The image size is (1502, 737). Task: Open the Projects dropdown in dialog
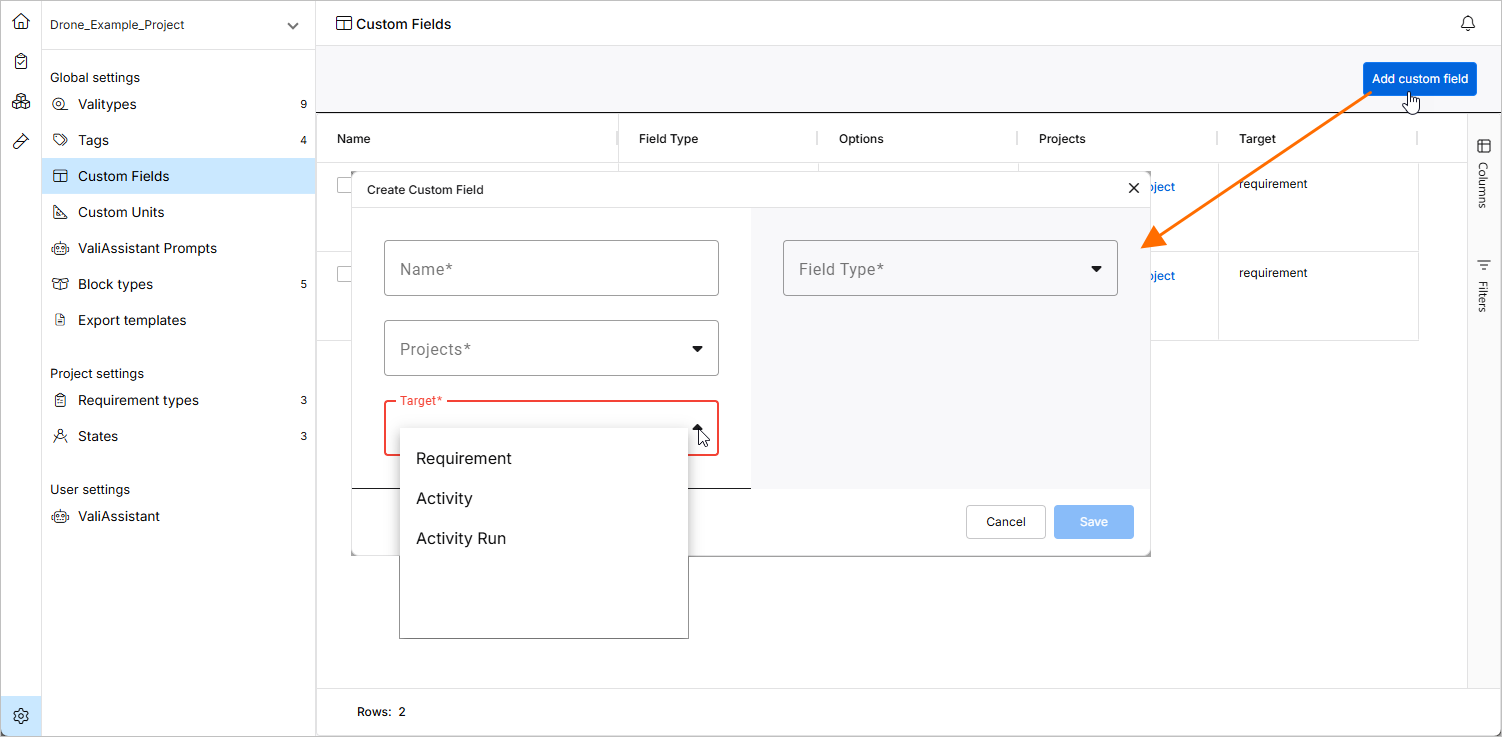click(551, 348)
